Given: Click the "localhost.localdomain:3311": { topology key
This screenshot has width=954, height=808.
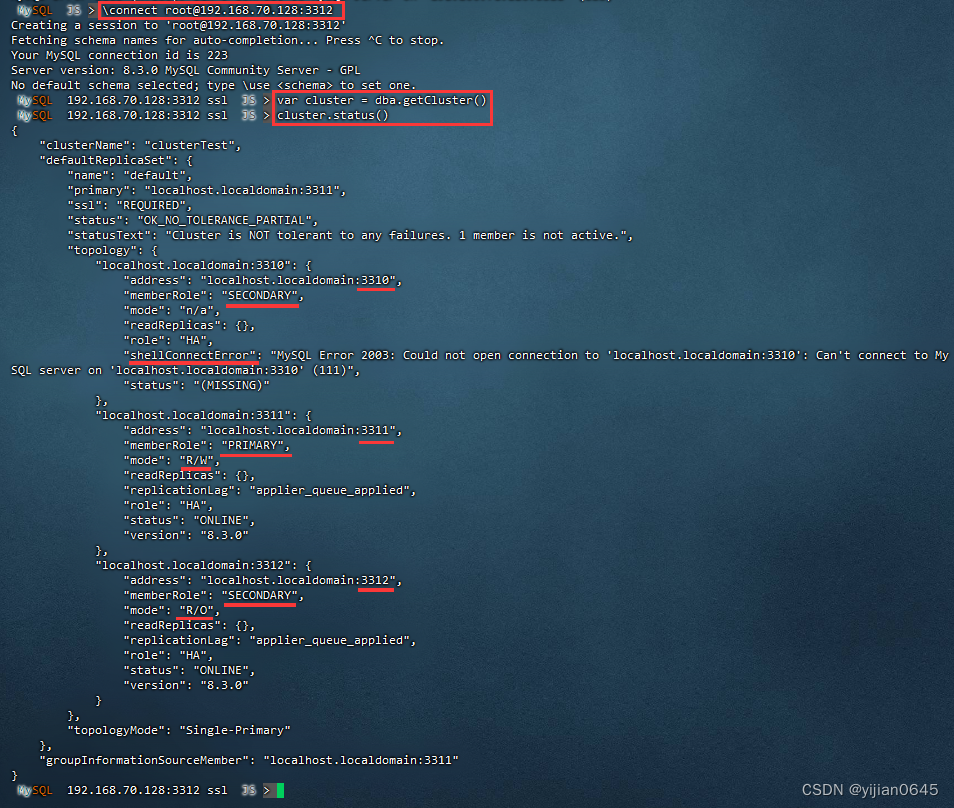Looking at the screenshot, I should pyautogui.click(x=203, y=416).
